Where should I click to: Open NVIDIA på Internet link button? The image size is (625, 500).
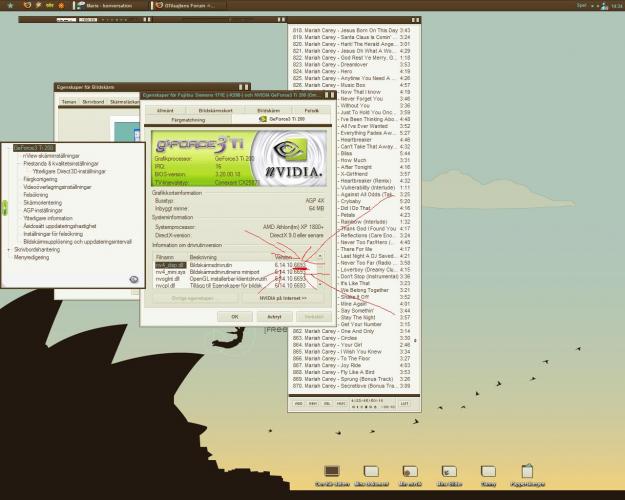tap(283, 298)
